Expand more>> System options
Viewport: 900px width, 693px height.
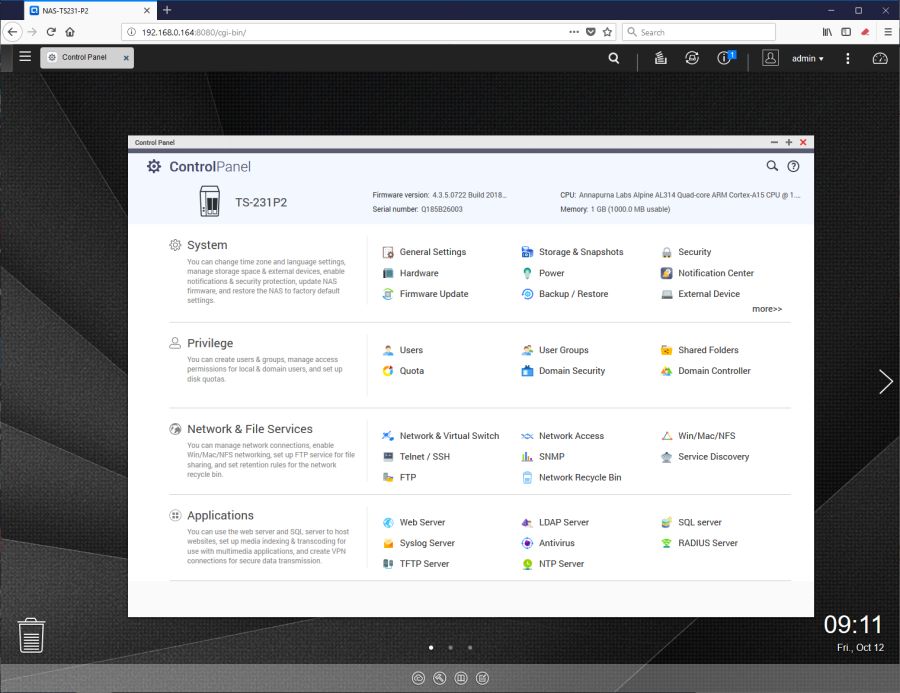(x=767, y=309)
